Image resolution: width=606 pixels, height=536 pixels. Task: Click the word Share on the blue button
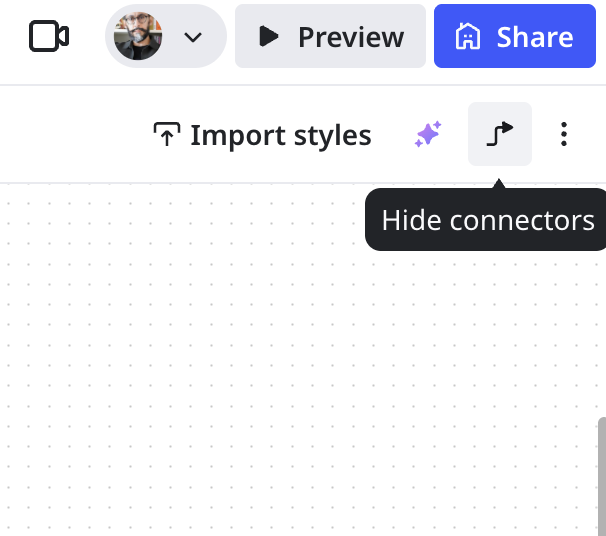tap(535, 37)
